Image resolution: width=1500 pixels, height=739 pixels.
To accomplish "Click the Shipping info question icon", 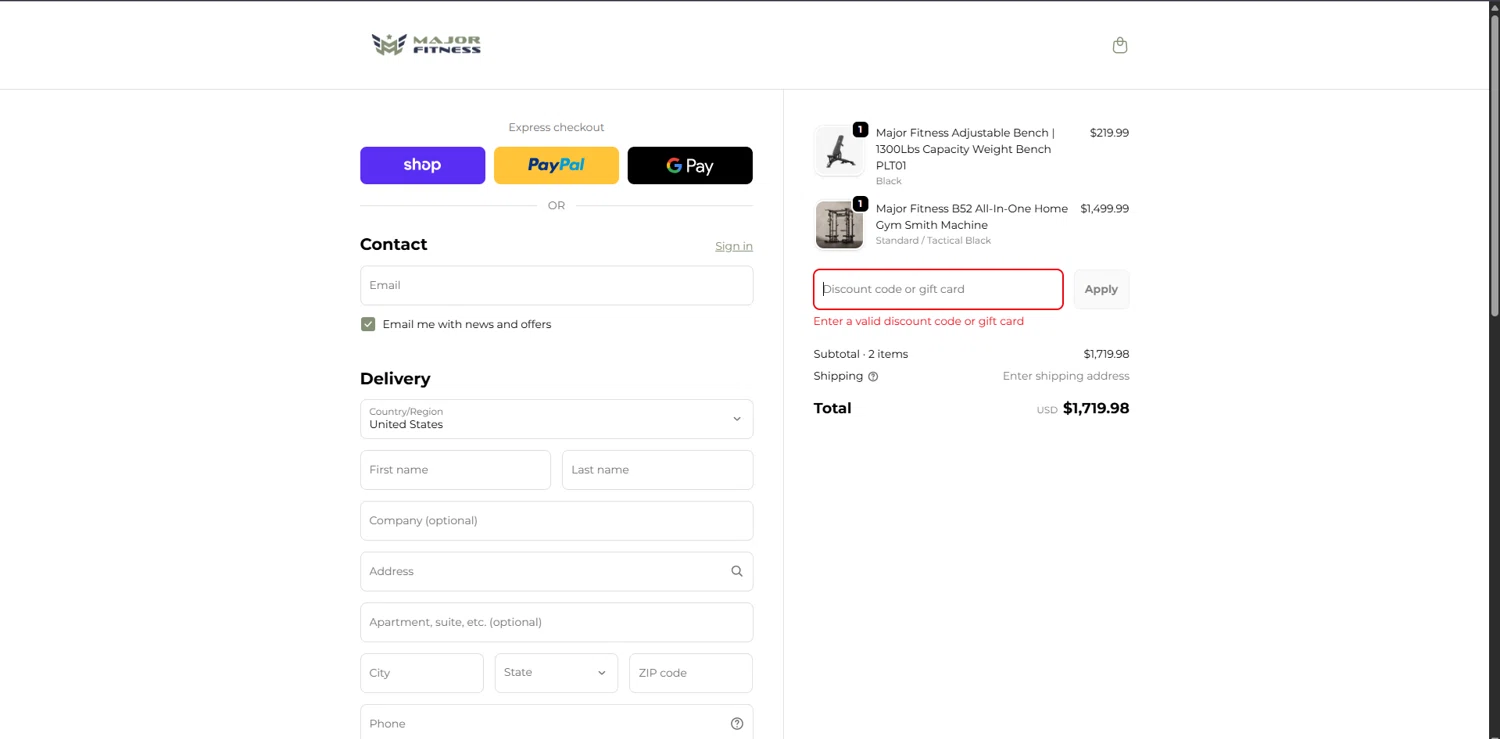I will point(873,377).
